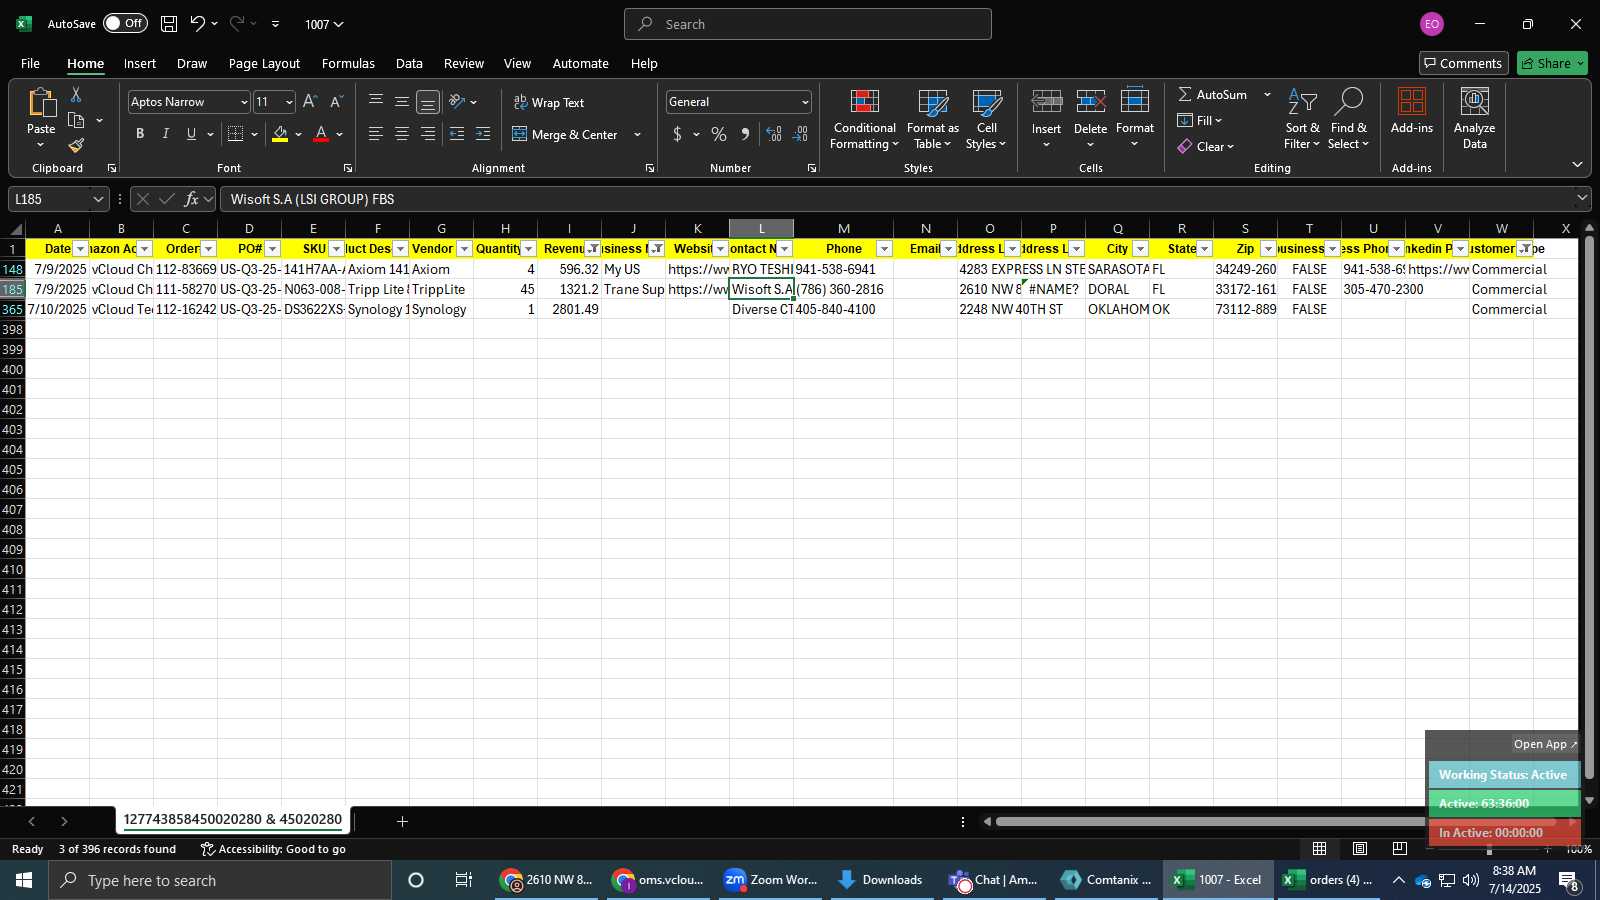
Task: Click the Copy icon in Clipboard group
Action: [x=76, y=121]
